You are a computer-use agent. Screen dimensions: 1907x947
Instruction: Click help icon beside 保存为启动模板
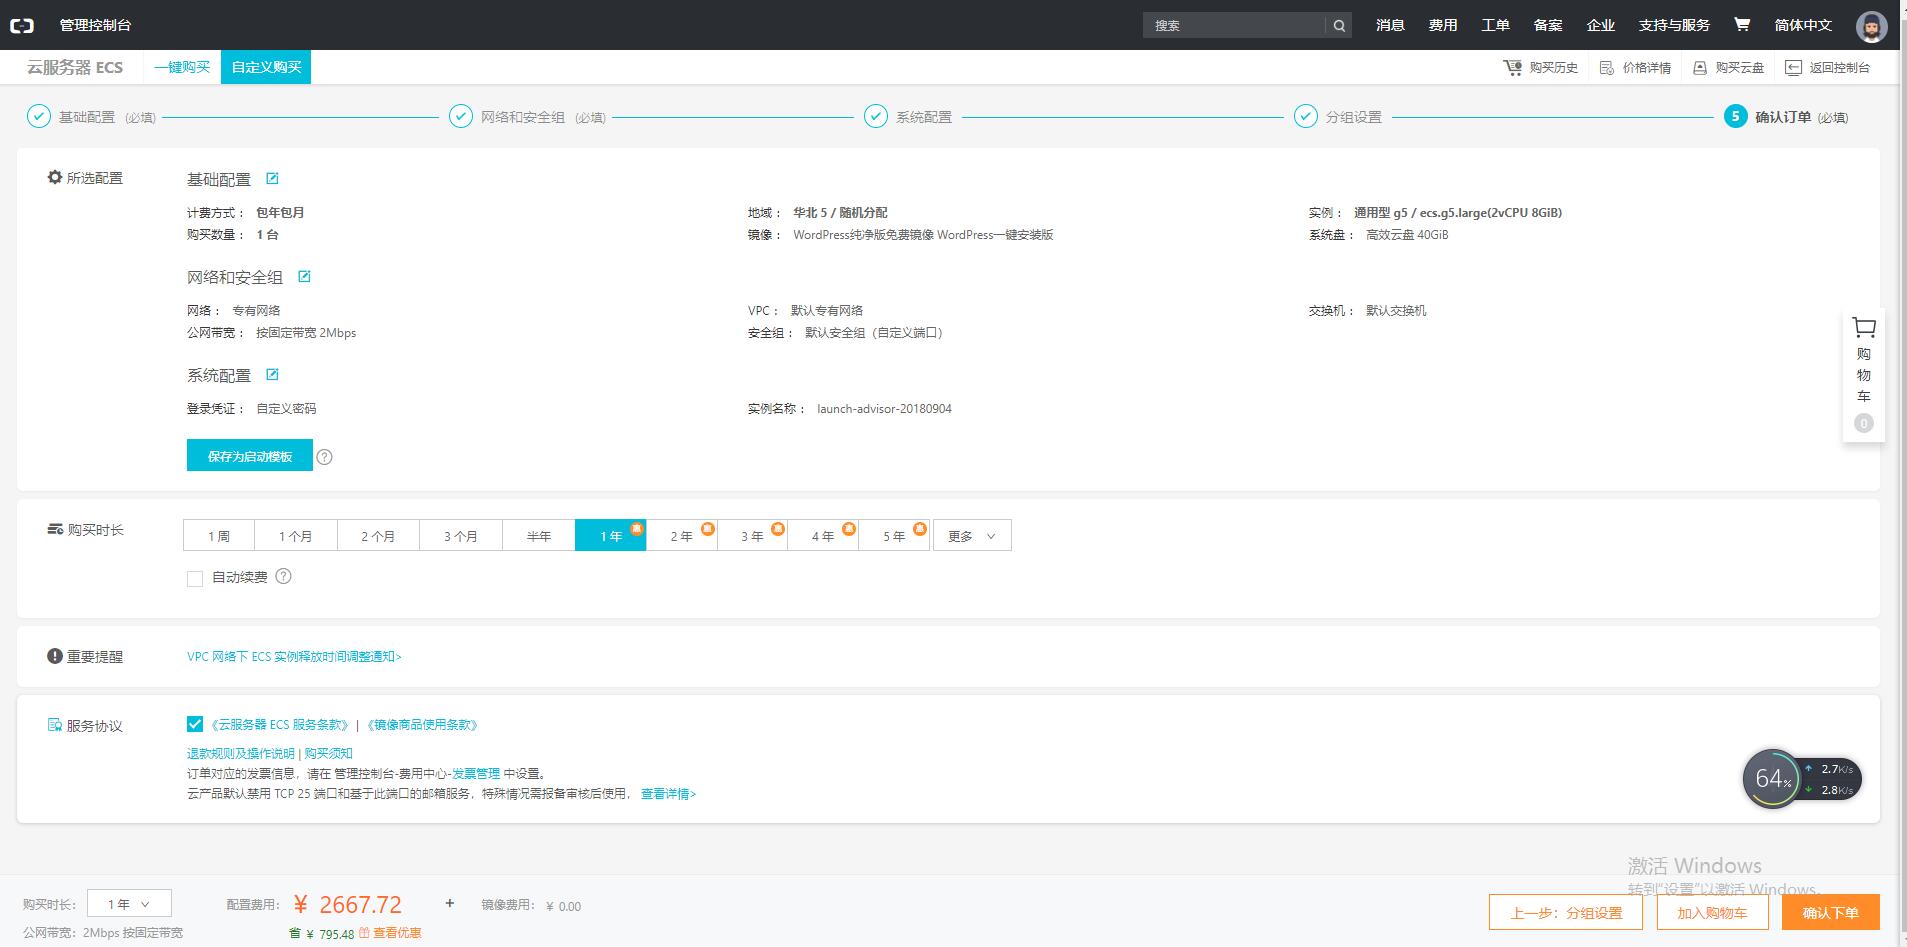pos(324,457)
